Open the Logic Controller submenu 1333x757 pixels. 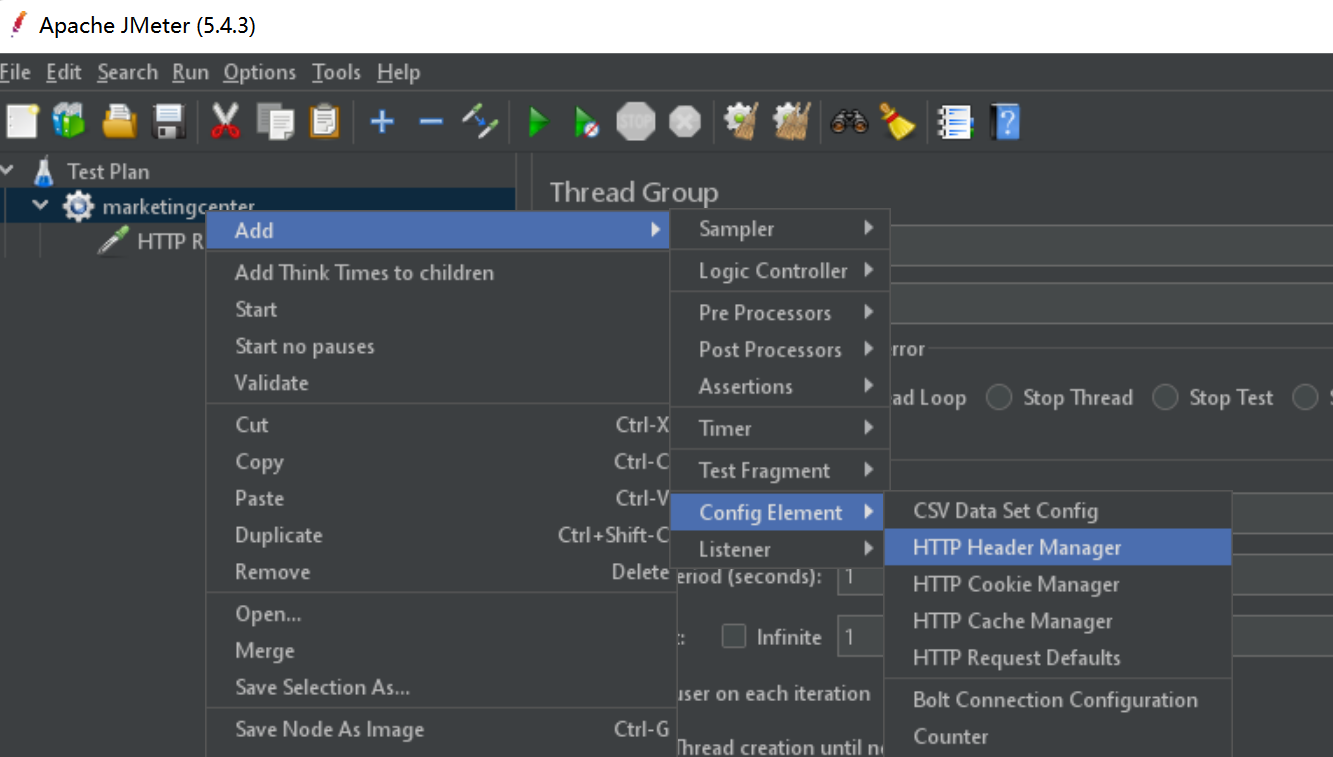[780, 271]
